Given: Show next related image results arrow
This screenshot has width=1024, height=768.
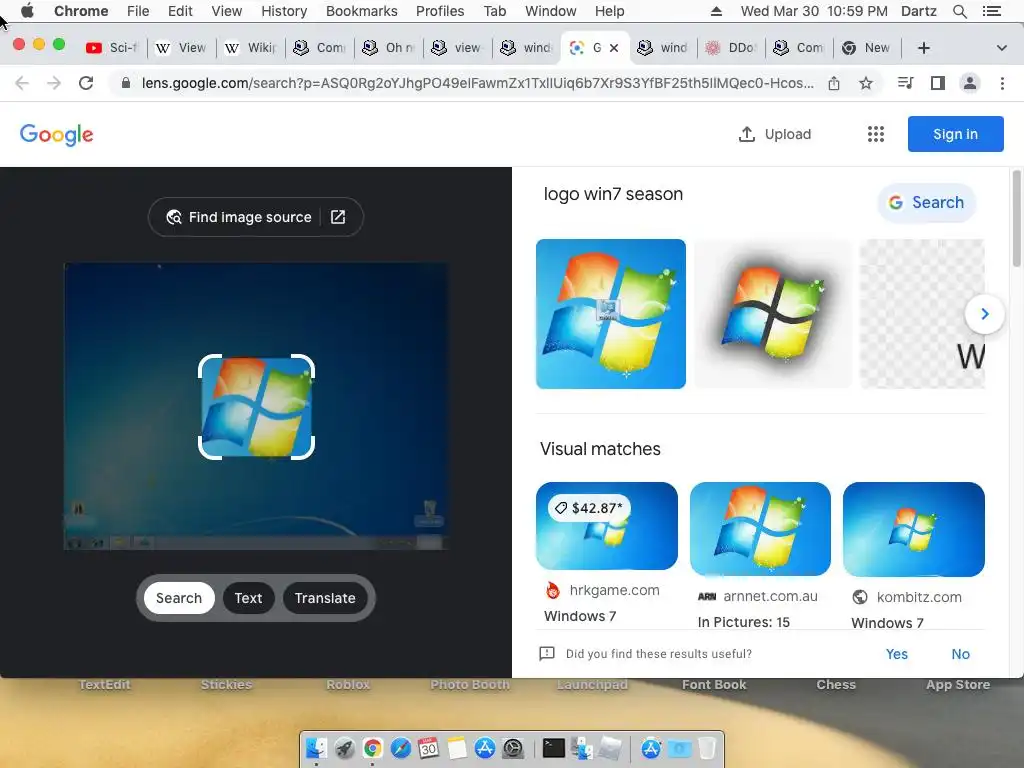Looking at the screenshot, I should (985, 314).
